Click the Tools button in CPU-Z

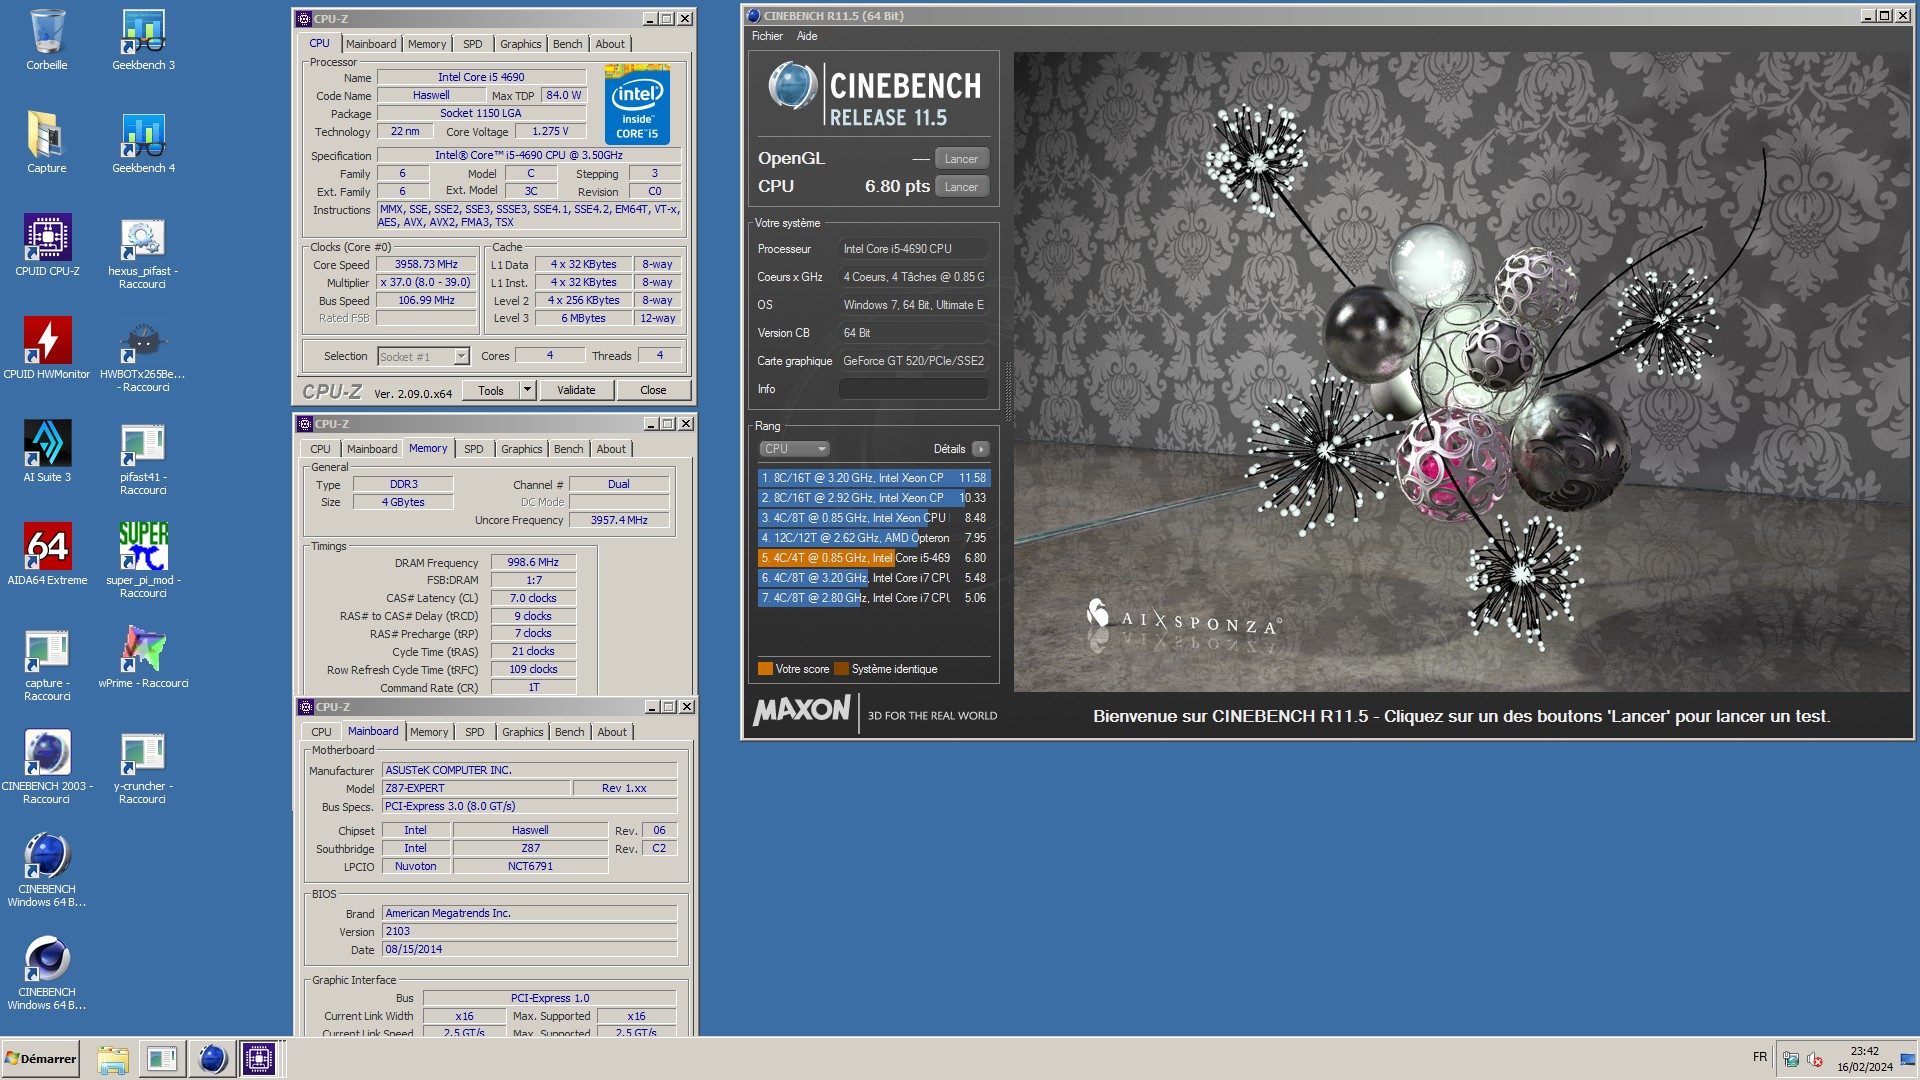click(x=491, y=390)
